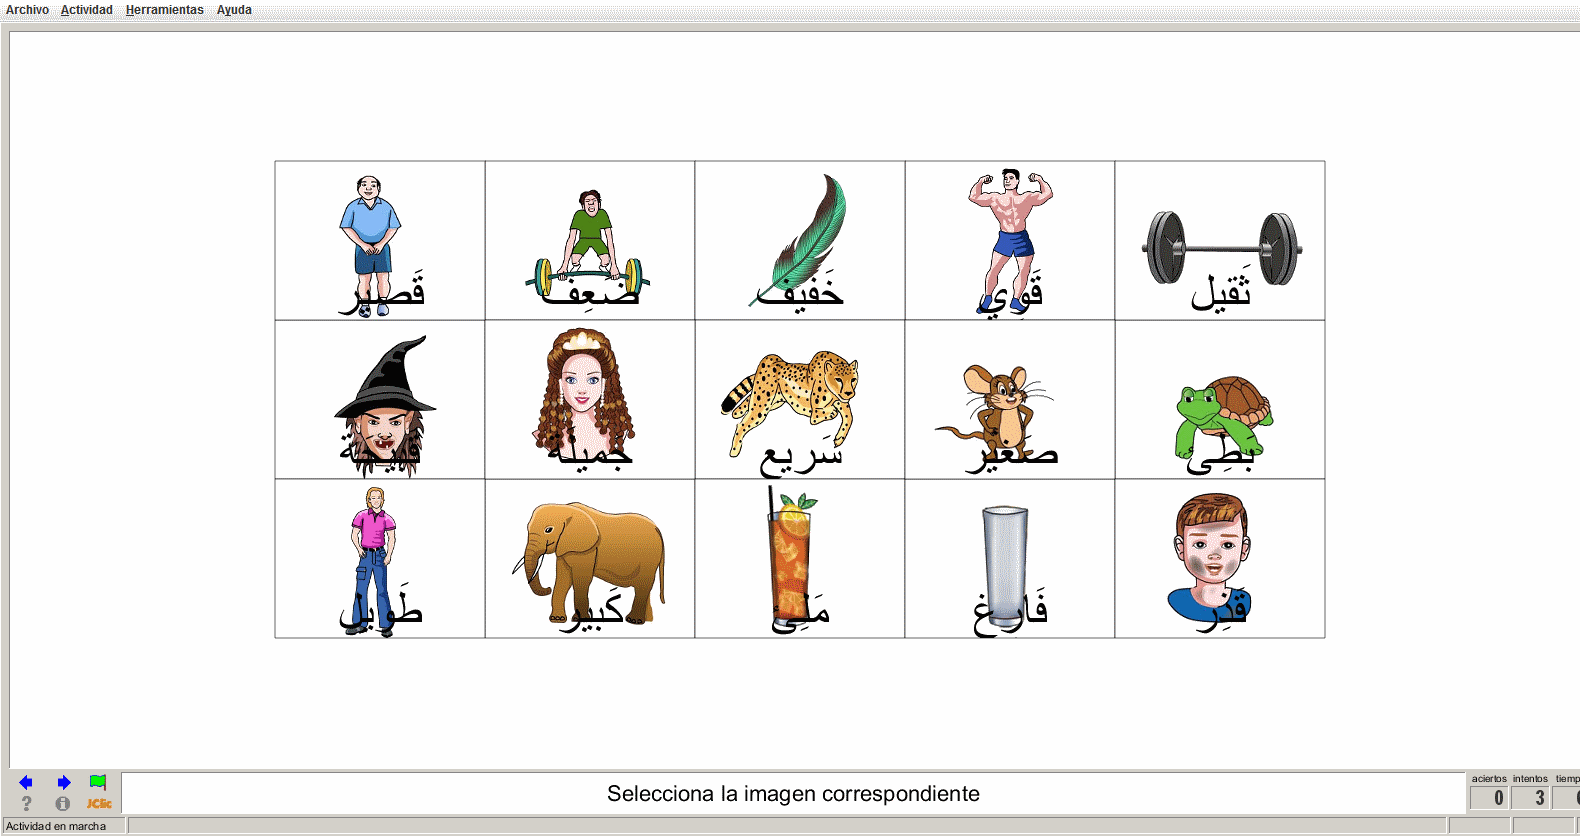
Task: Open the Herramientas menu
Action: [165, 10]
